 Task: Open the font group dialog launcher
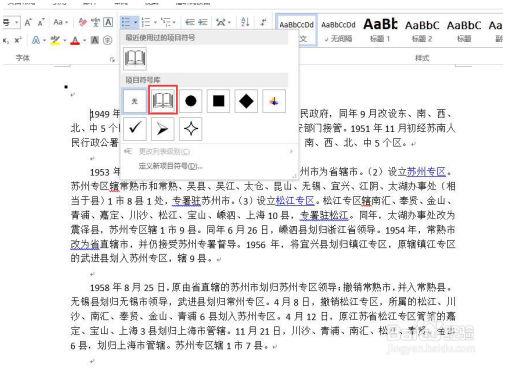[x=112, y=60]
